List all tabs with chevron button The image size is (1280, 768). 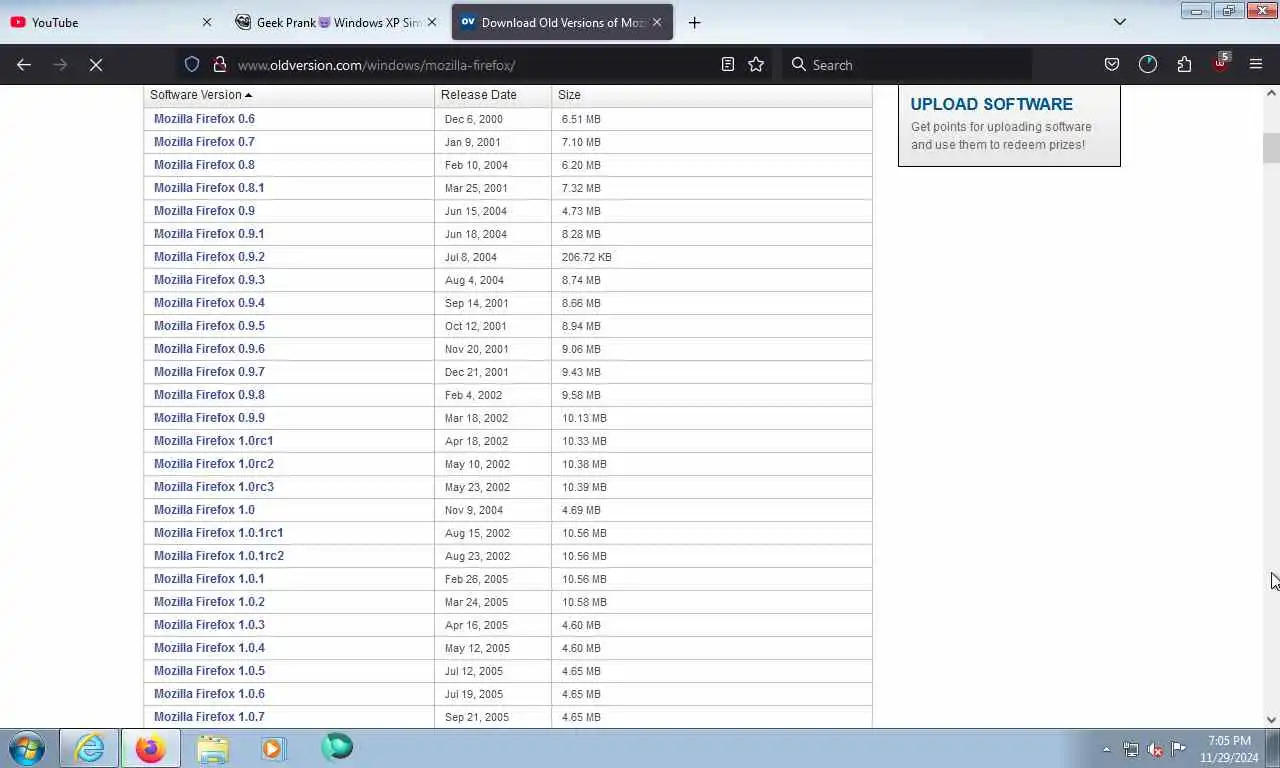point(1120,22)
